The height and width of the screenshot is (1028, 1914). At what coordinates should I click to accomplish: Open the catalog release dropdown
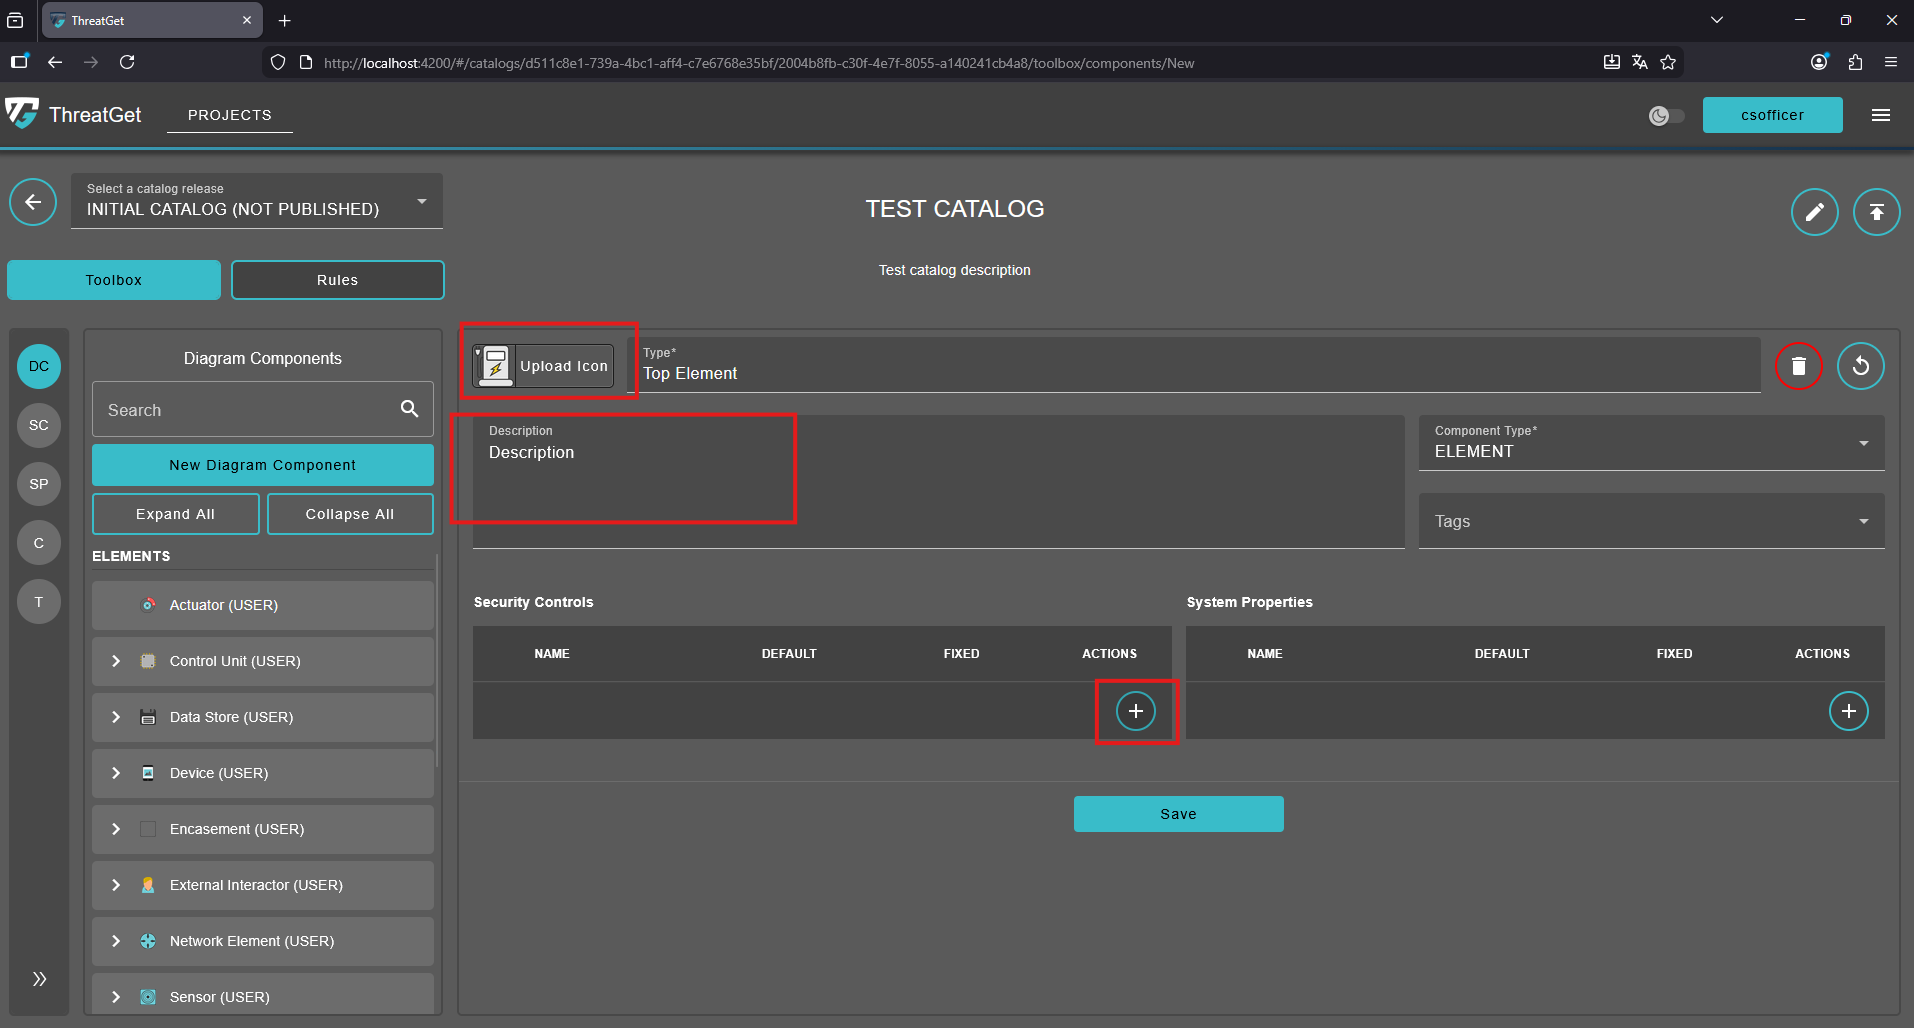tap(421, 200)
